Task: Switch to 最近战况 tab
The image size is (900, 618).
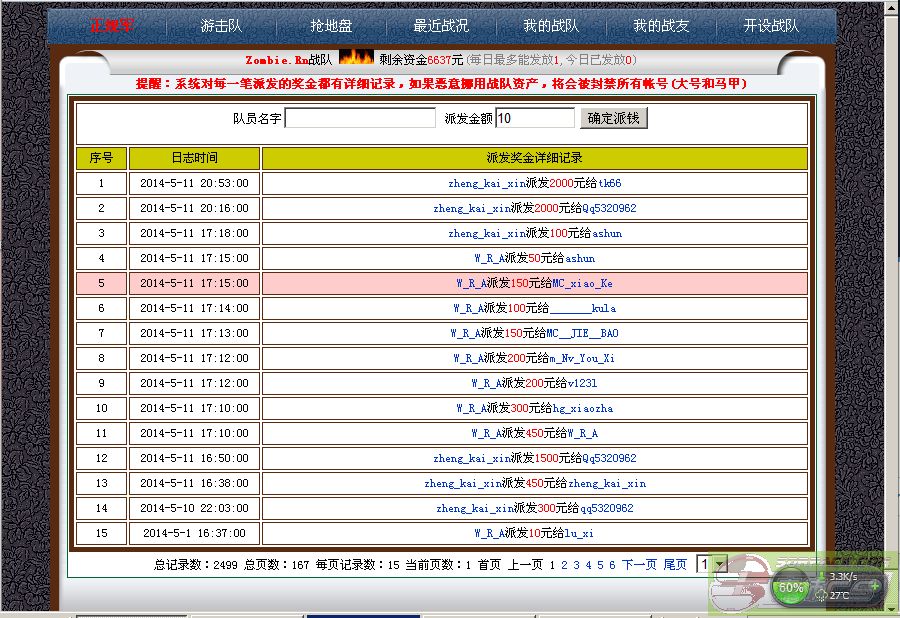Action: click(x=440, y=26)
